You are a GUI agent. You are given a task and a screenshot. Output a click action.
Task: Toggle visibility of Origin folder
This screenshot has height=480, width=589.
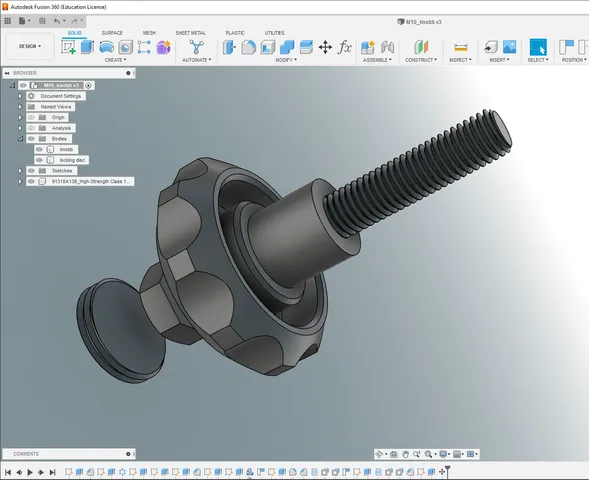pos(31,118)
